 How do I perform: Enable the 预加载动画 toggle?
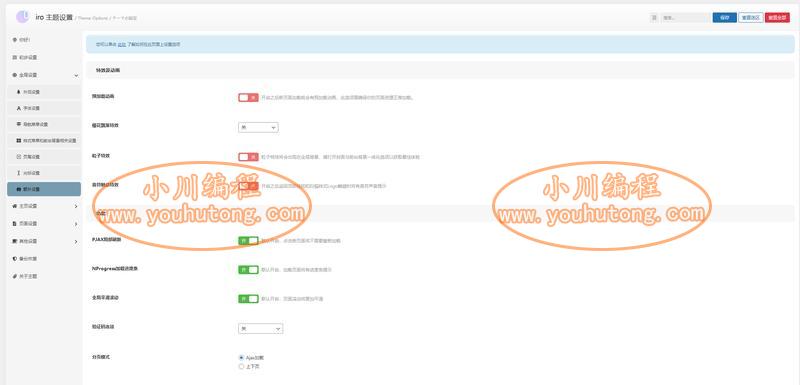[x=248, y=97]
